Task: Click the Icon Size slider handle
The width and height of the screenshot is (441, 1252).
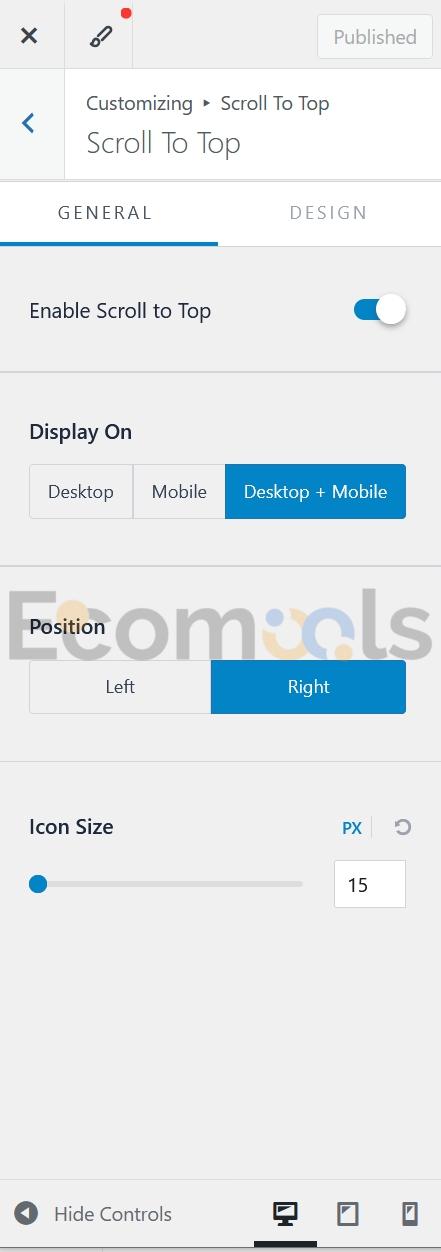Action: coord(38,884)
